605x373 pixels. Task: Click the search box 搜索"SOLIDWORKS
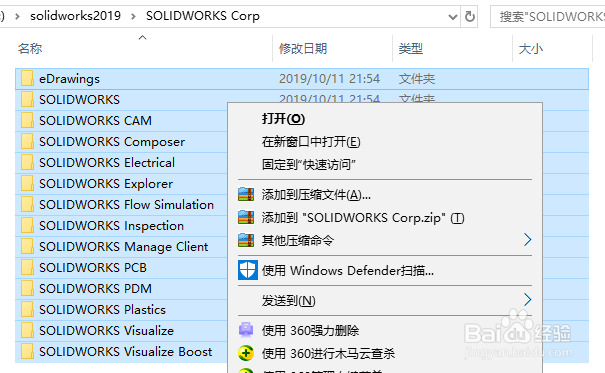[x=548, y=17]
